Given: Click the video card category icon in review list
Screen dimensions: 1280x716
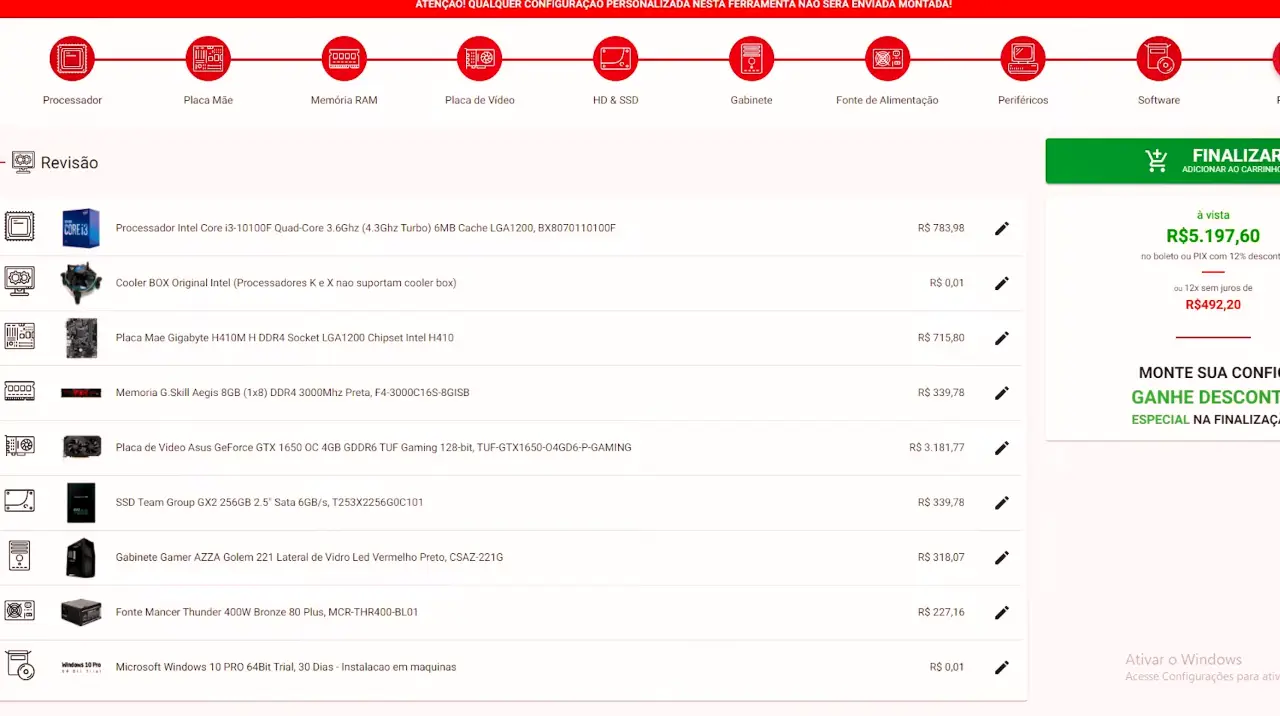Looking at the screenshot, I should click(x=19, y=445).
